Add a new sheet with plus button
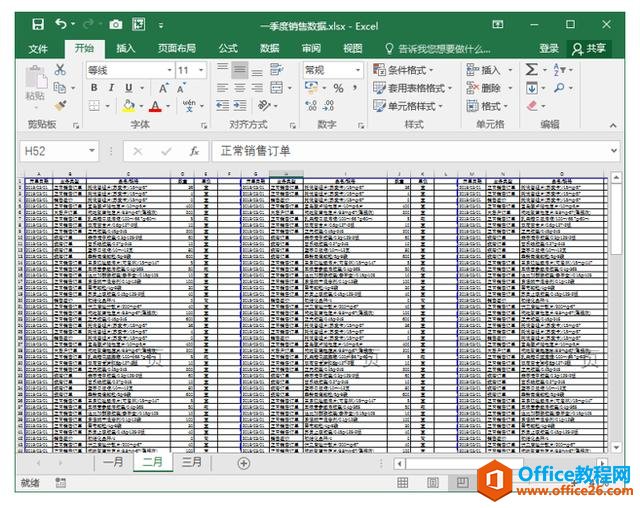 244,464
